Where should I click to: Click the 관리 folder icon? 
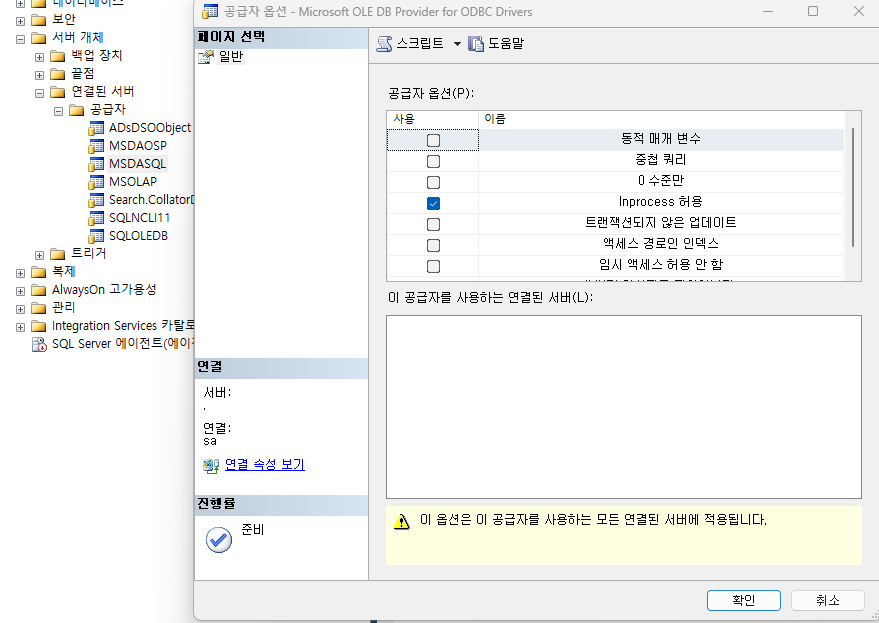coord(39,308)
